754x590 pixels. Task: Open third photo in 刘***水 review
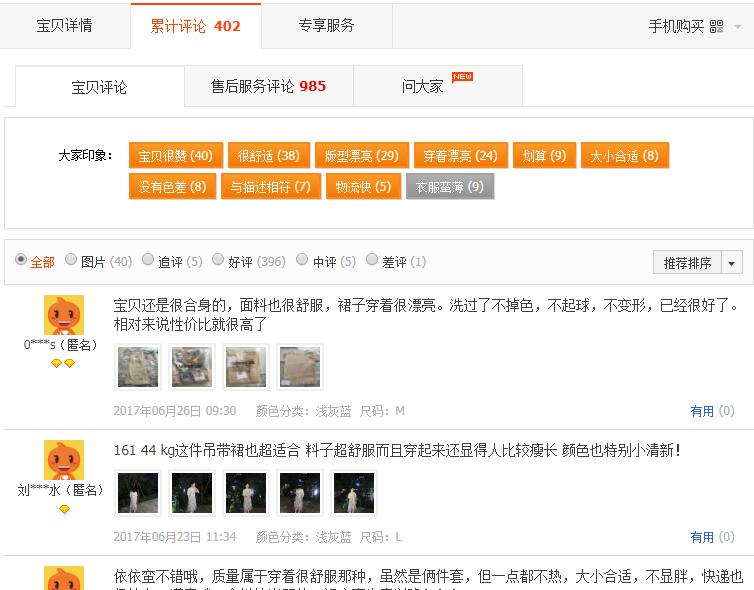point(246,493)
